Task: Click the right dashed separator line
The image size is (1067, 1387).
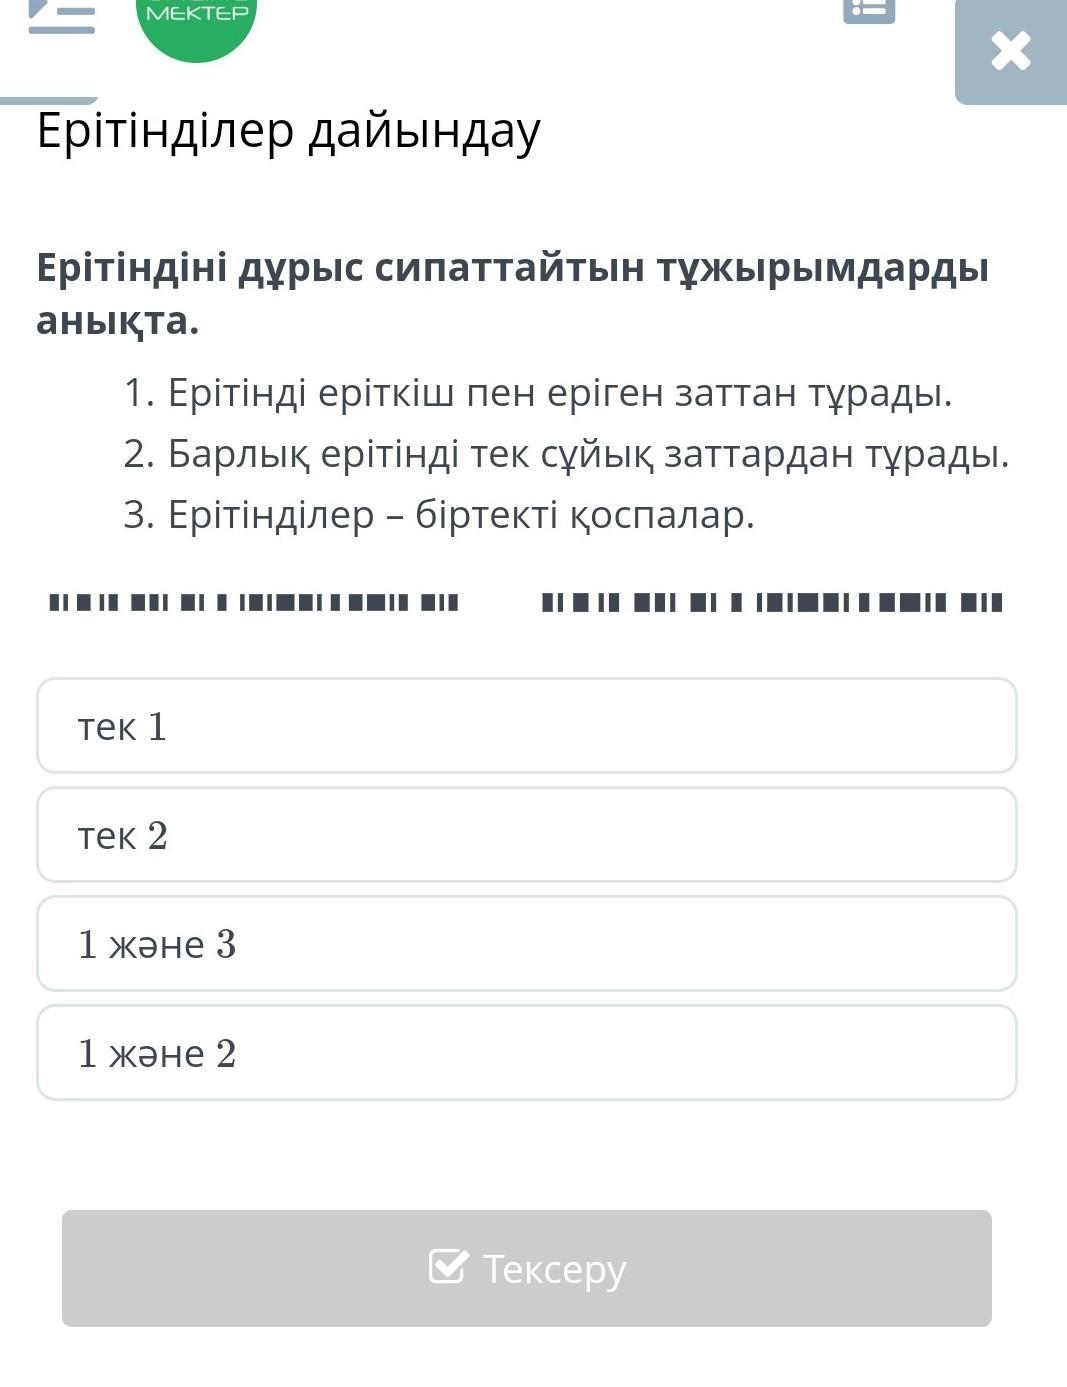Action: click(x=772, y=602)
